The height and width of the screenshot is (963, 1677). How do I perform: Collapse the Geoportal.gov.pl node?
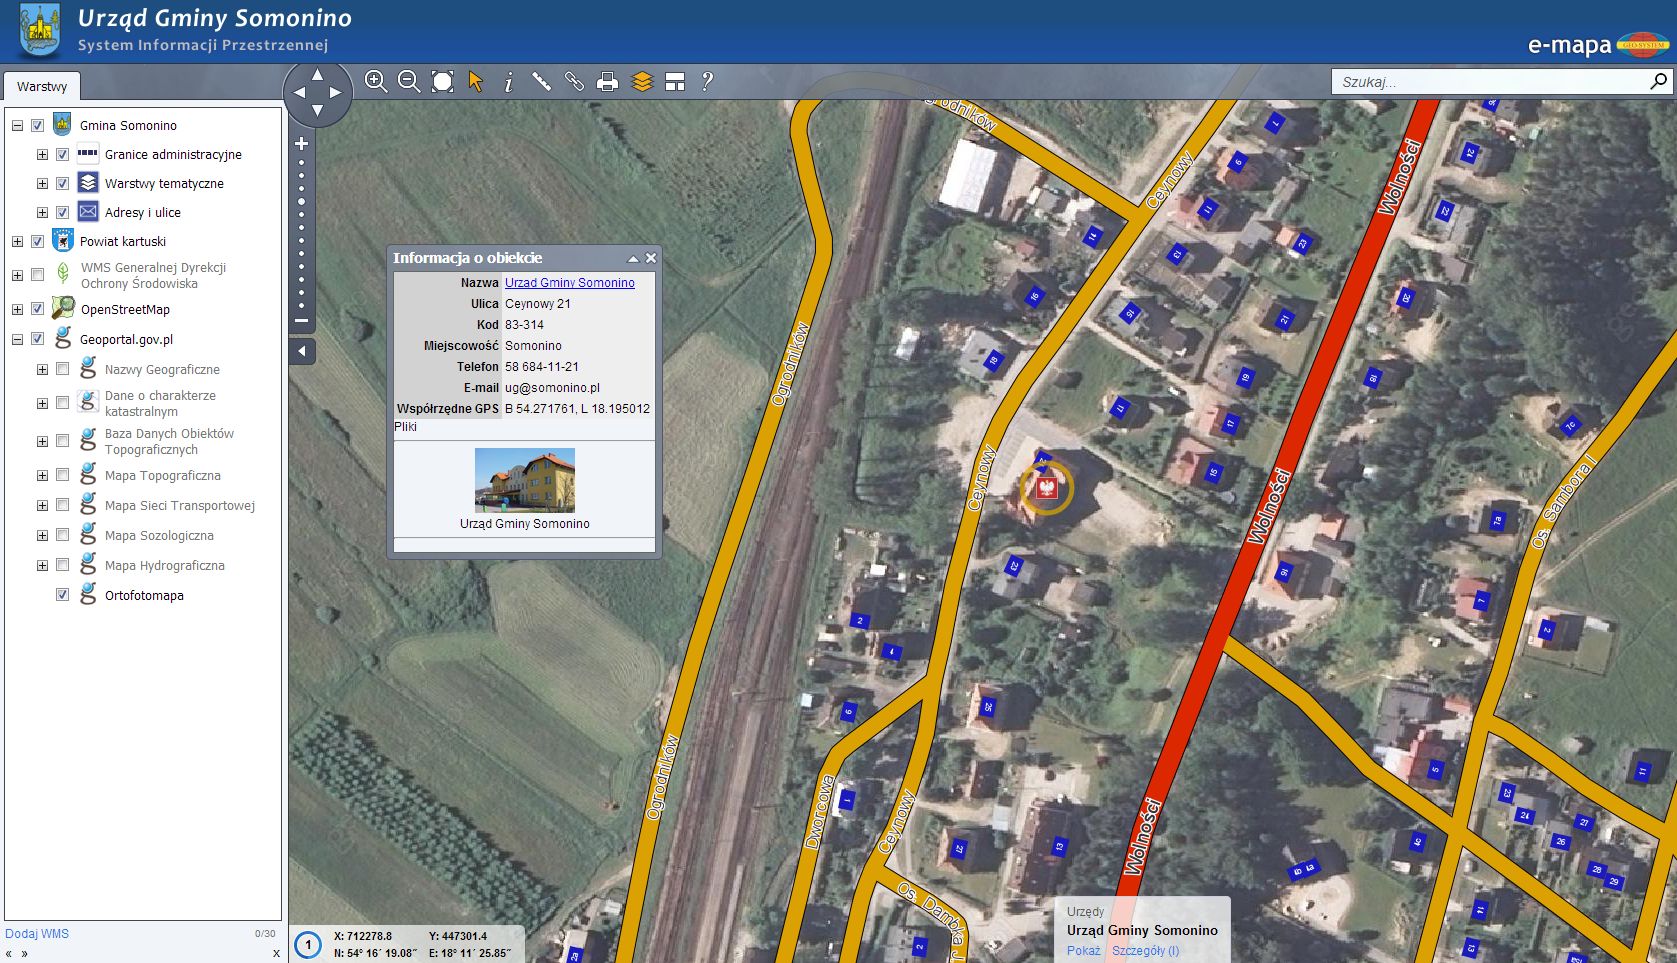tap(17, 339)
